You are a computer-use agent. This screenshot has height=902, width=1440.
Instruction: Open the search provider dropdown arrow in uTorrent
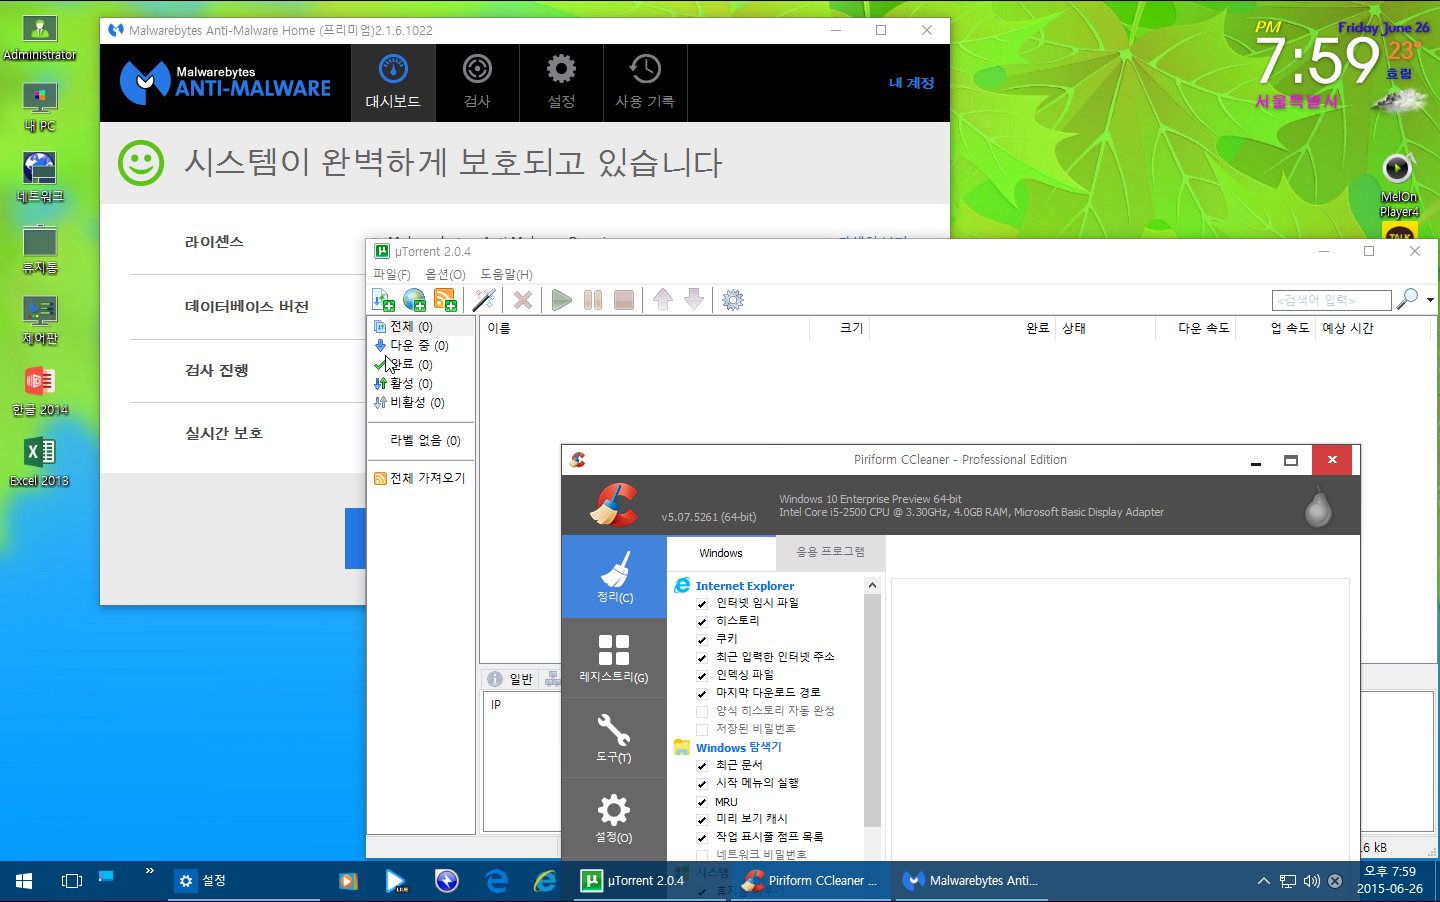[1430, 300]
